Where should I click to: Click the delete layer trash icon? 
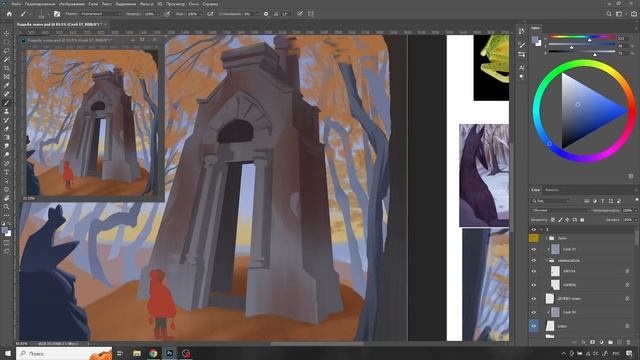[628, 342]
